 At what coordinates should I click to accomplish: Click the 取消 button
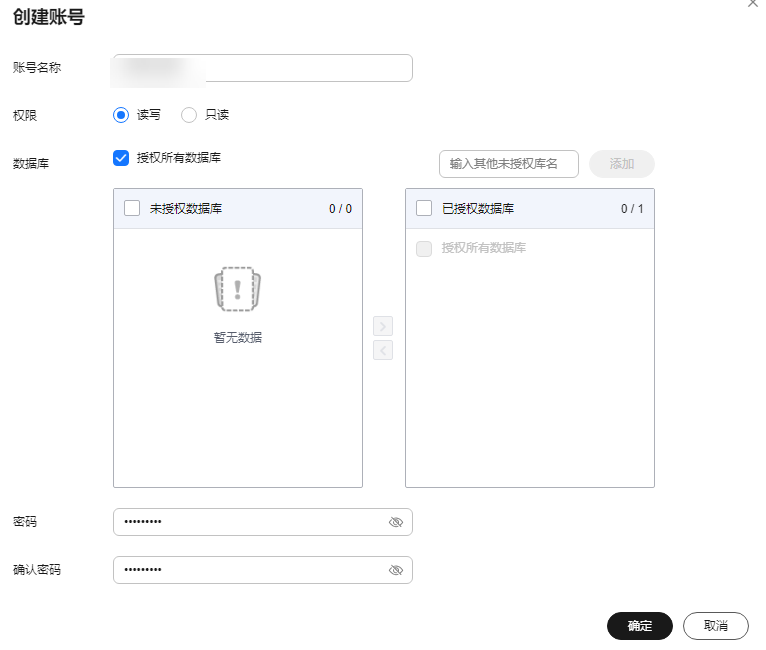pyautogui.click(x=716, y=626)
